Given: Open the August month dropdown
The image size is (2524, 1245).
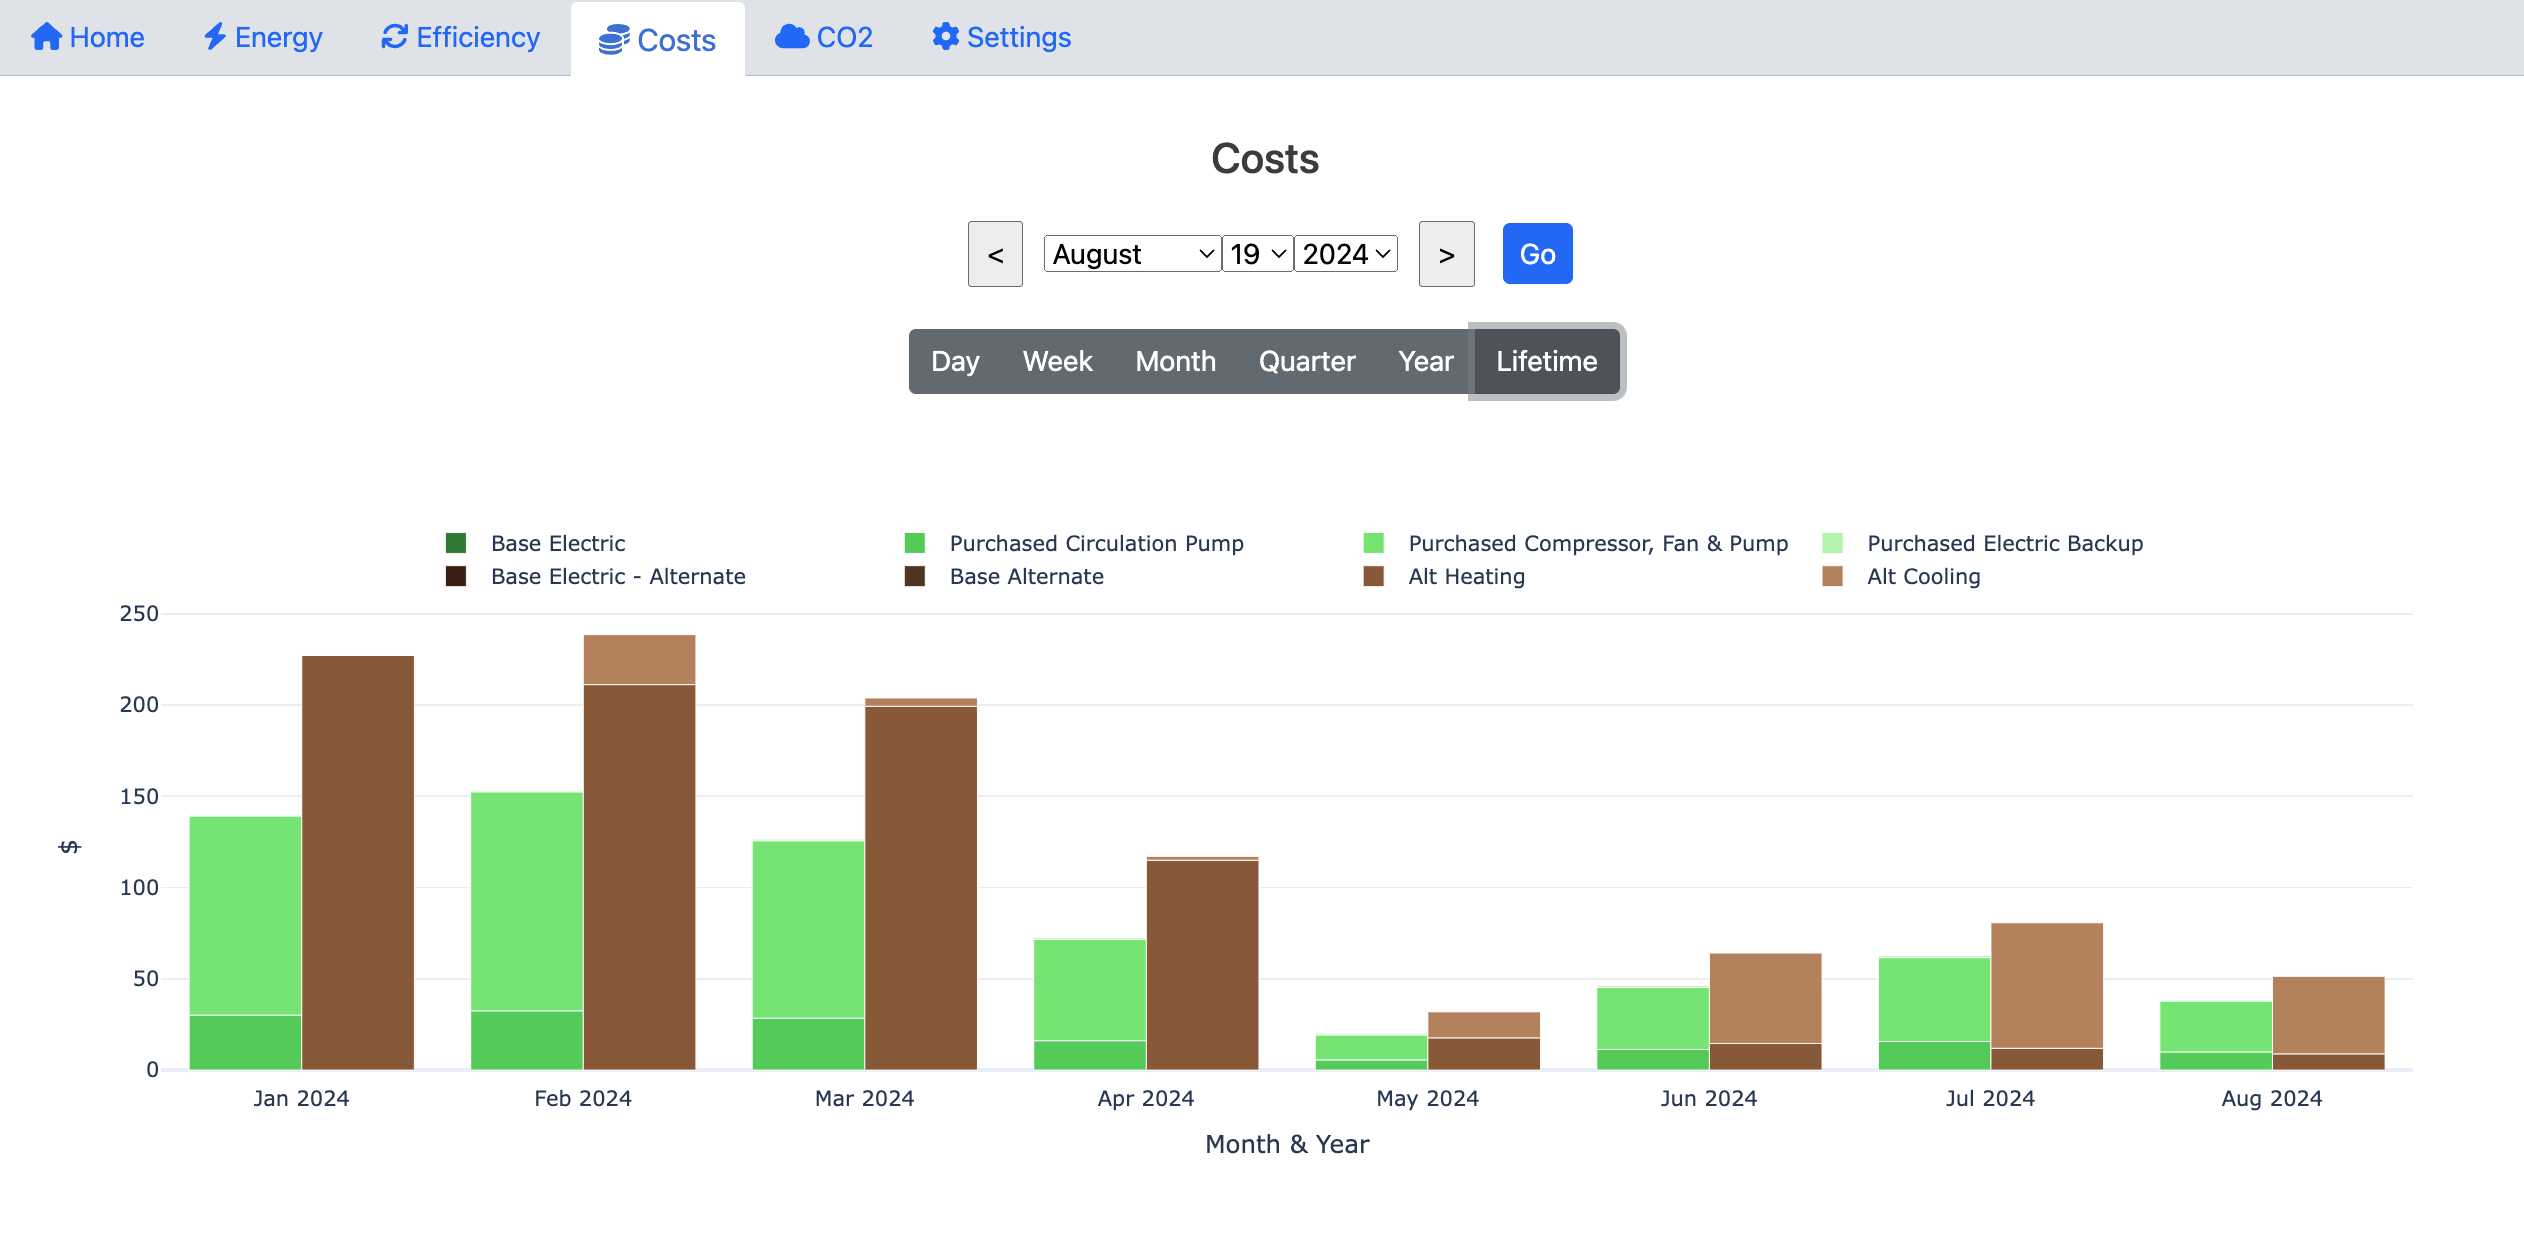Looking at the screenshot, I should (x=1132, y=254).
